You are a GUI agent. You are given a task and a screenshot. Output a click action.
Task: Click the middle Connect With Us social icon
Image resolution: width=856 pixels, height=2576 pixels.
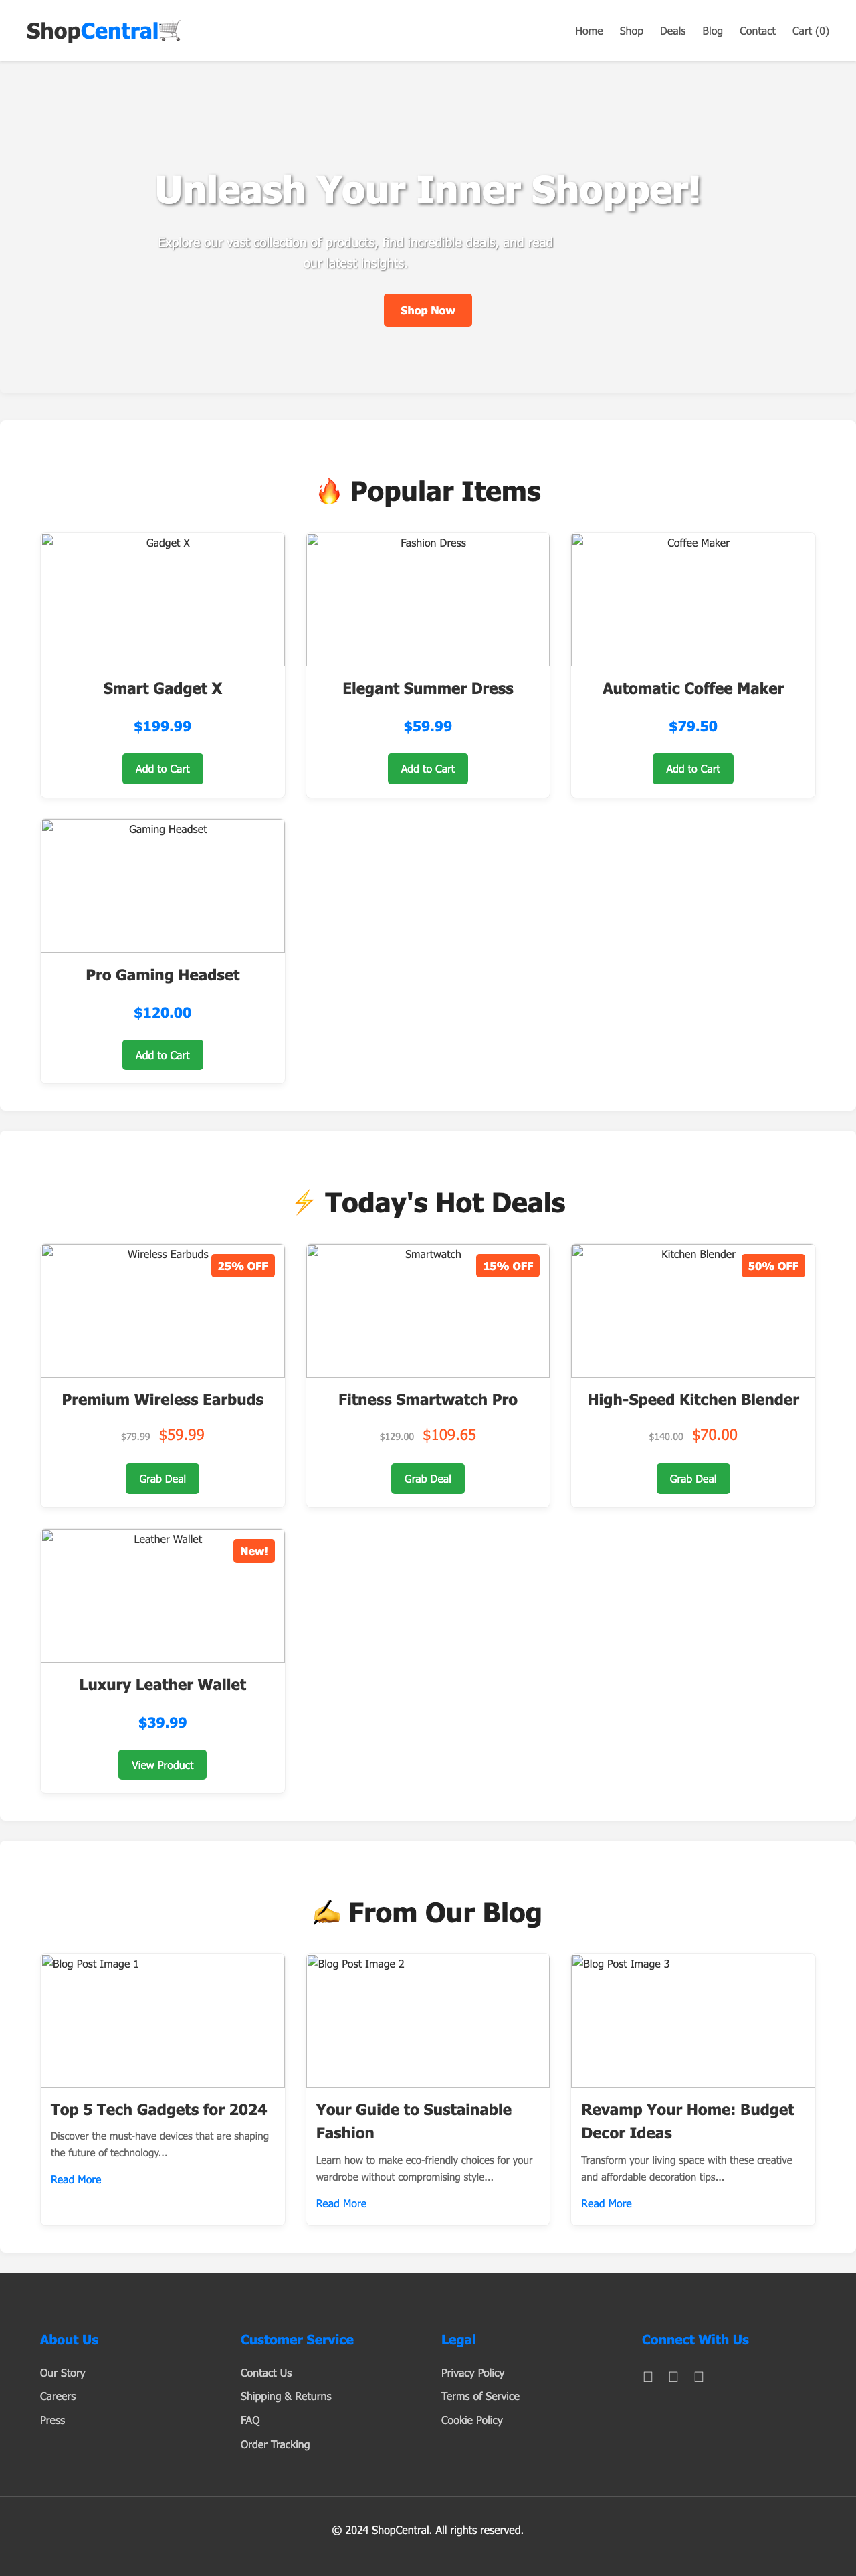tap(673, 2376)
